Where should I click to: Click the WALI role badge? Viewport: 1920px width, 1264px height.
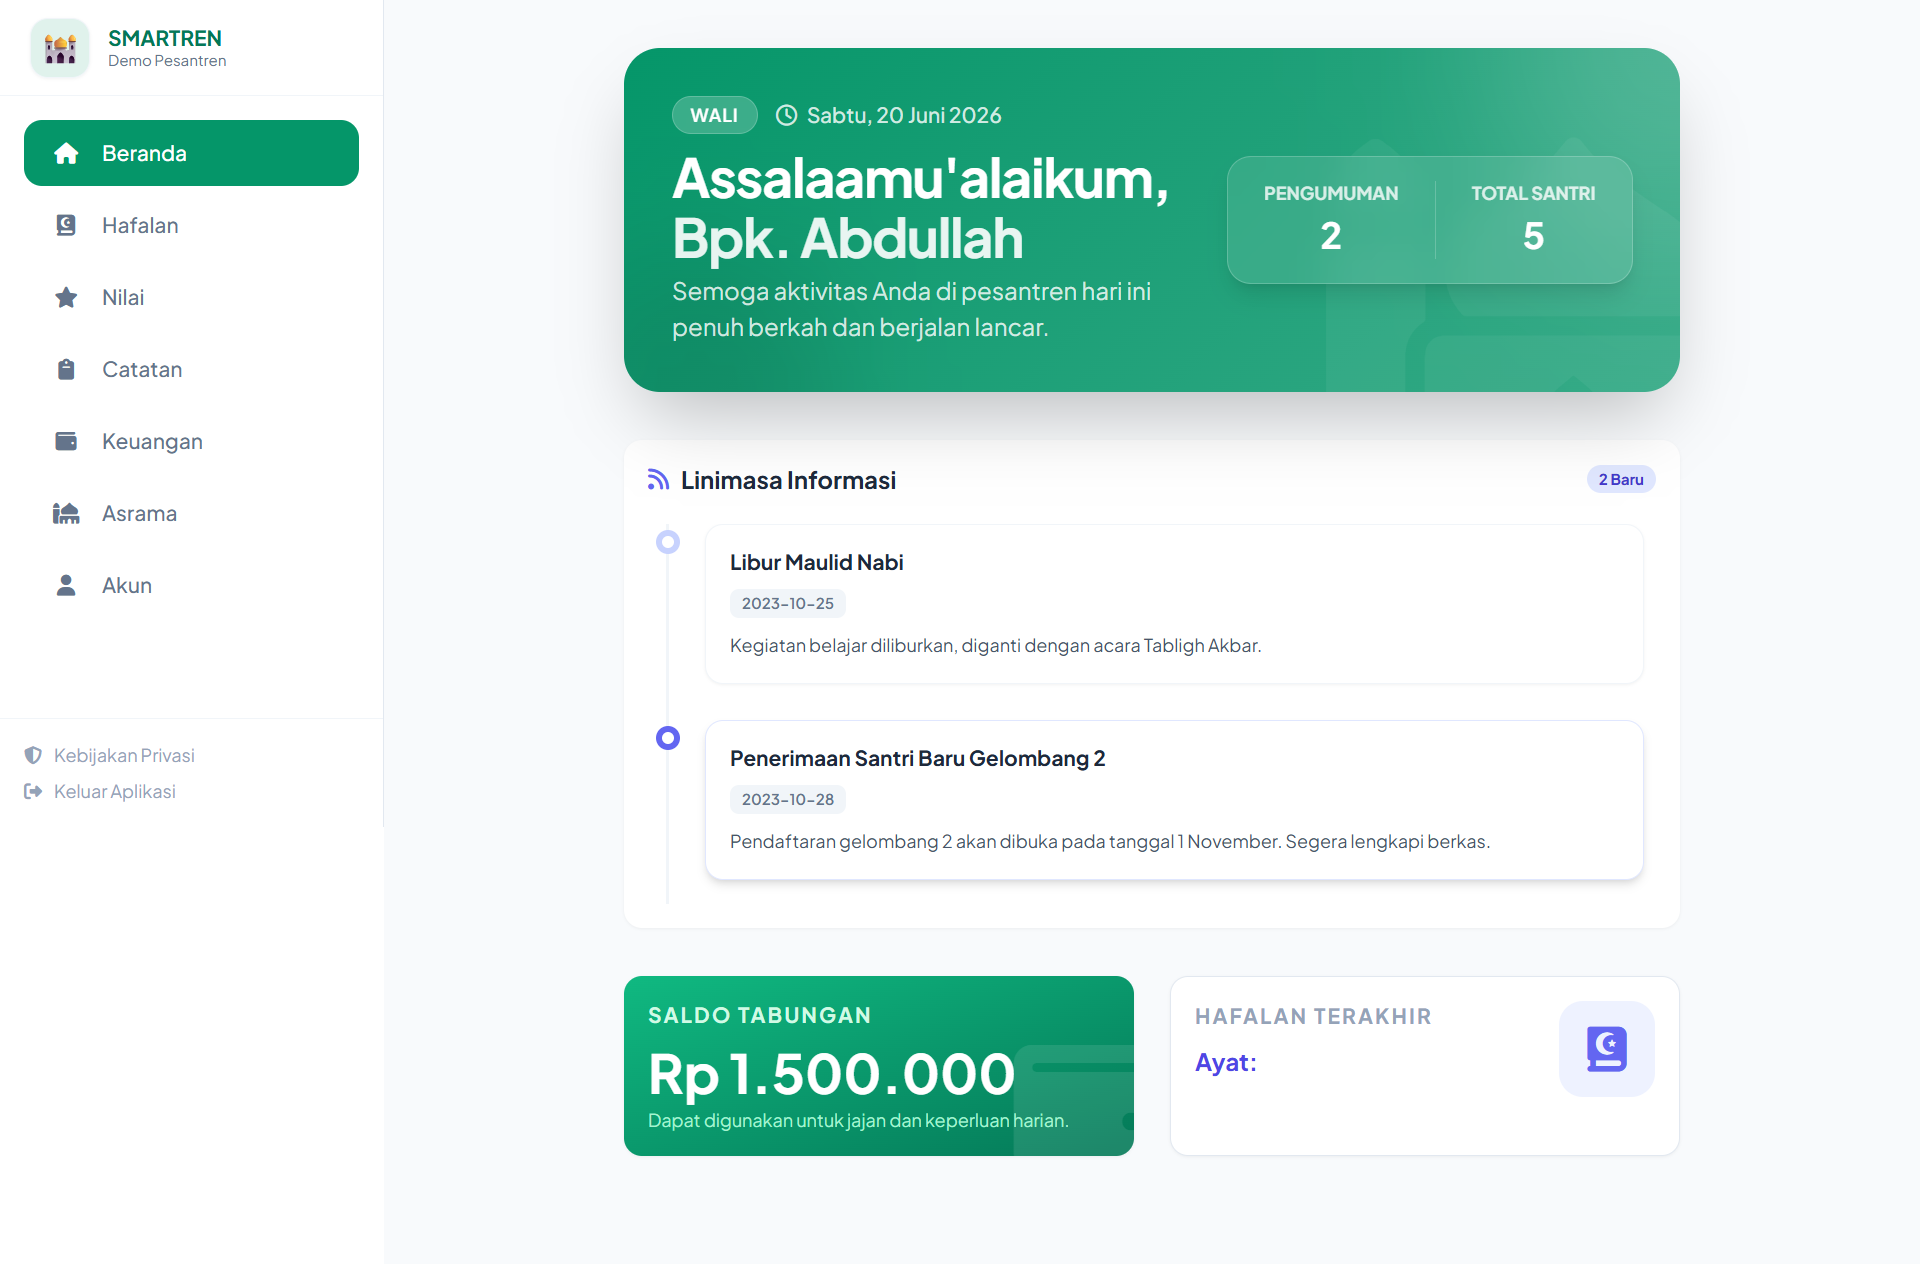[714, 115]
